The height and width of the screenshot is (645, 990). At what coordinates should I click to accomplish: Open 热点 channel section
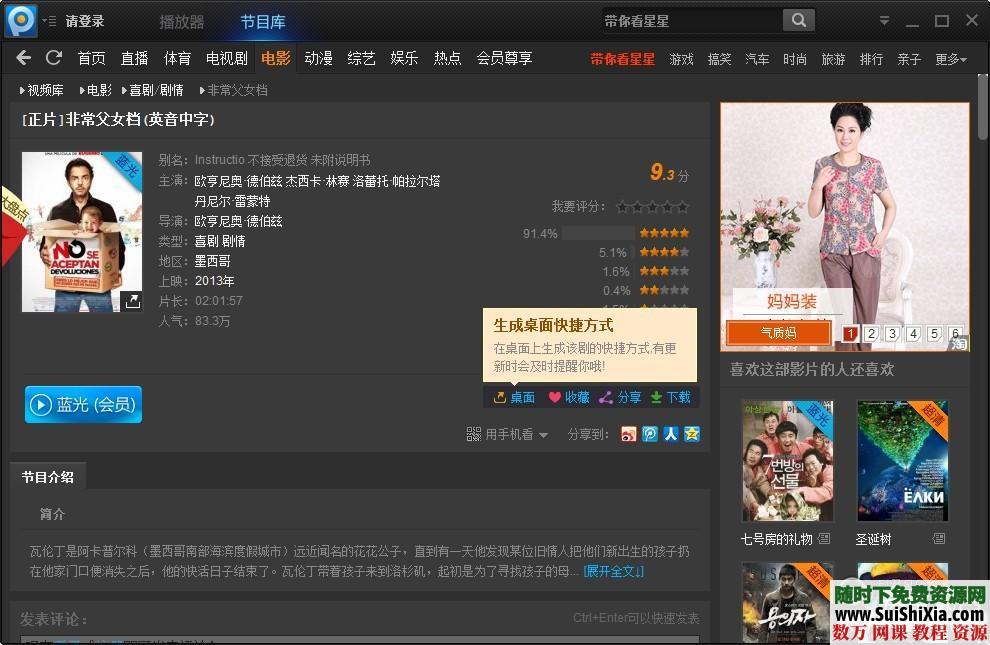pyautogui.click(x=447, y=59)
